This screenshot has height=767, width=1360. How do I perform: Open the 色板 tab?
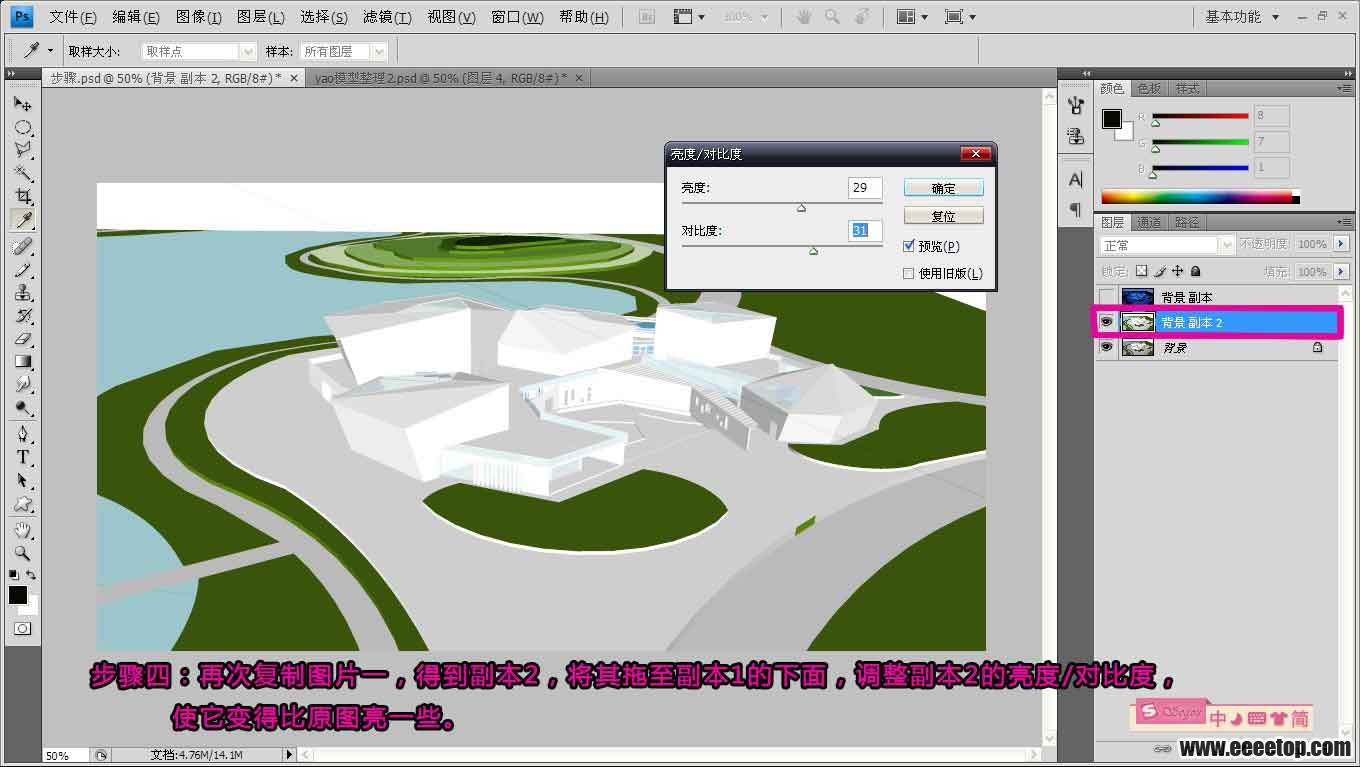point(1149,88)
